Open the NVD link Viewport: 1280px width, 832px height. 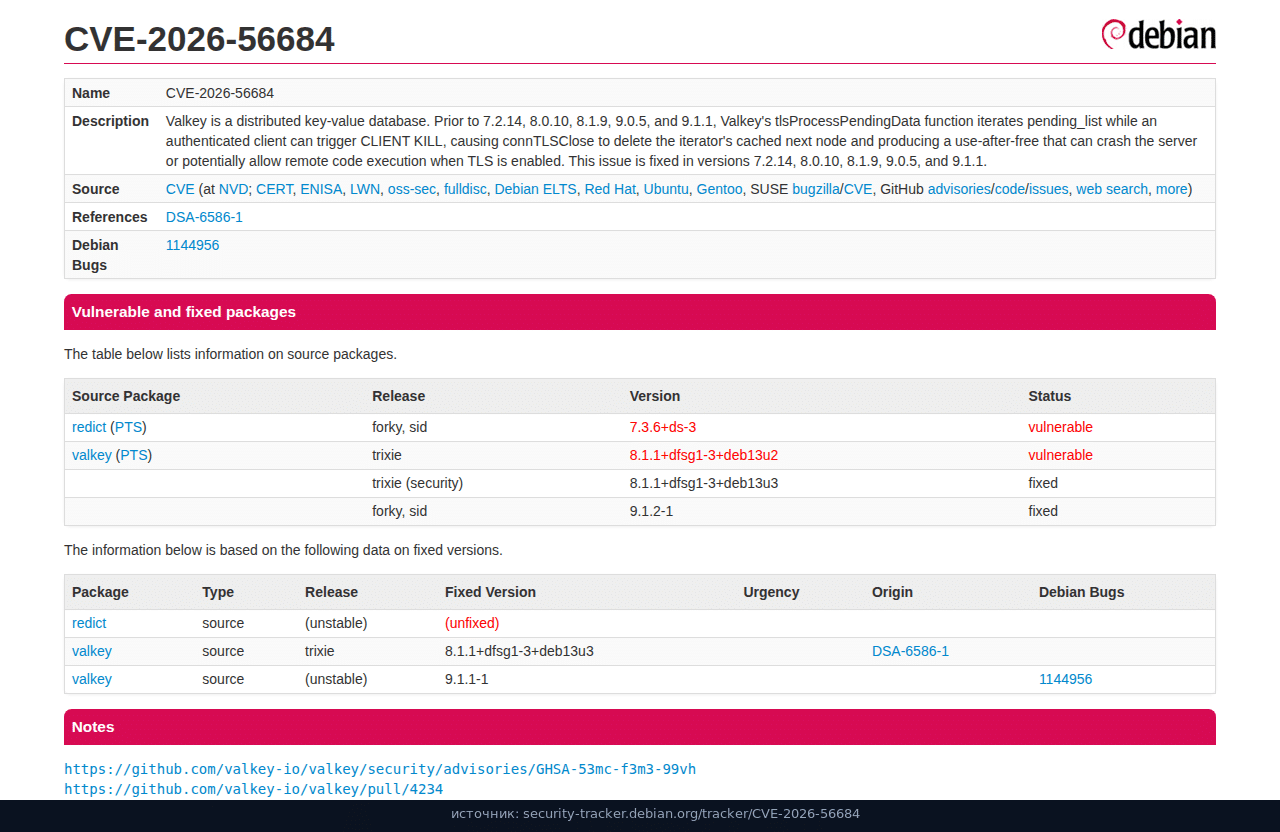pyautogui.click(x=233, y=189)
